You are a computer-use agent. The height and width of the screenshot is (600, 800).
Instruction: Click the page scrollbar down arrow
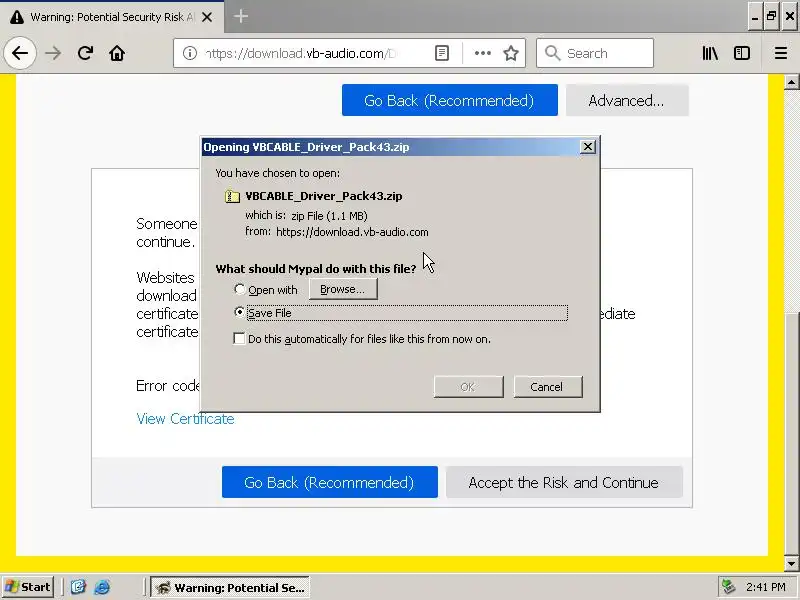pos(791,564)
